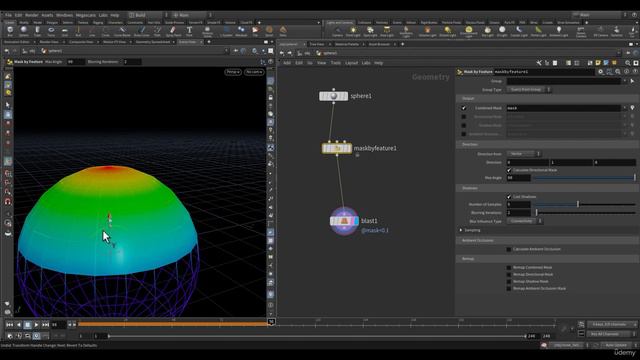The height and width of the screenshot is (360, 640).
Task: Add an Ambient Light from the shelf
Action: pyautogui.click(x=559, y=31)
